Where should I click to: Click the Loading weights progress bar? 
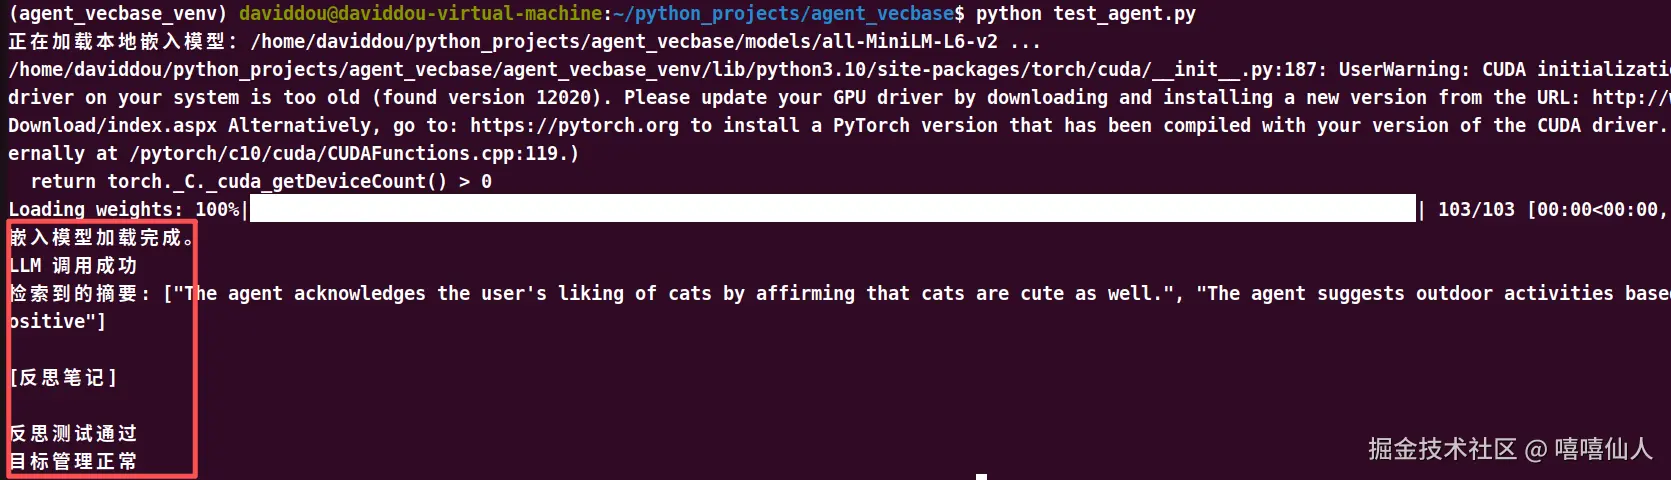(833, 209)
